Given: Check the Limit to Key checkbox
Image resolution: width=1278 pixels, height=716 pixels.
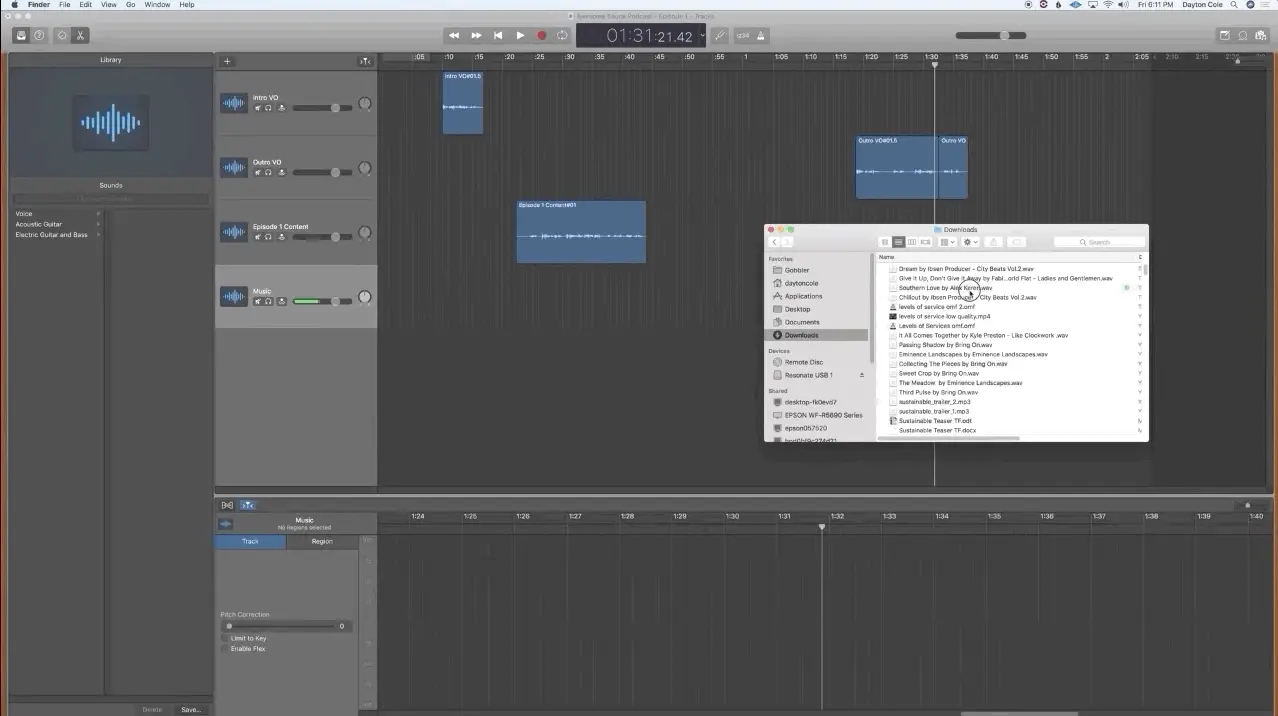Looking at the screenshot, I should coord(225,638).
